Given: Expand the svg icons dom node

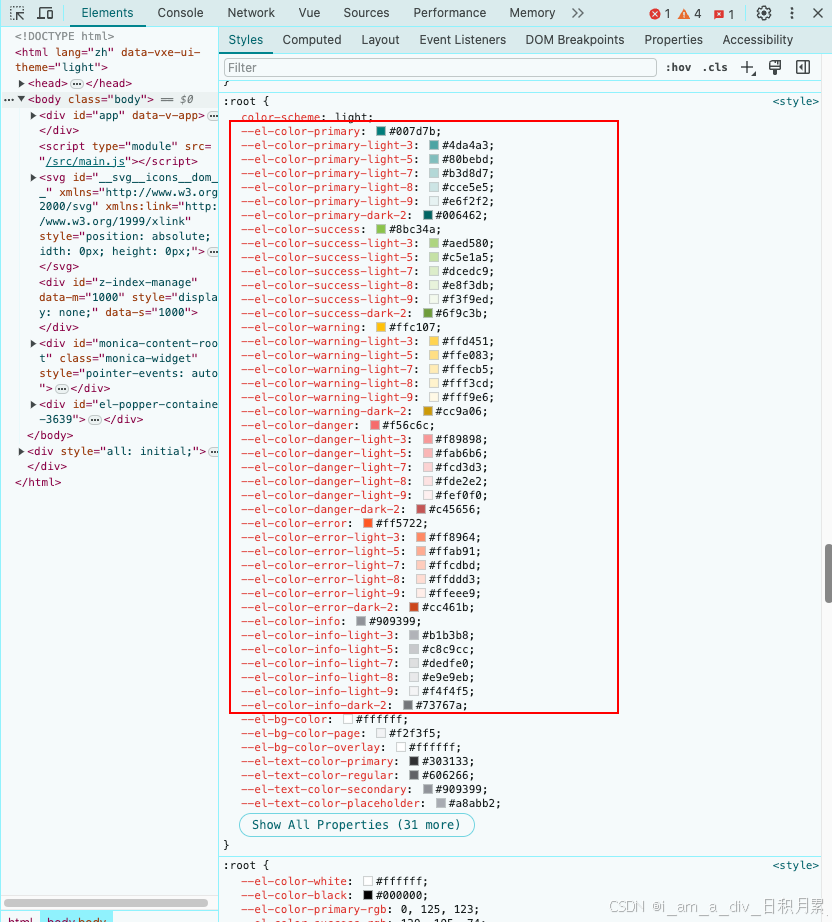Looking at the screenshot, I should coord(34,178).
